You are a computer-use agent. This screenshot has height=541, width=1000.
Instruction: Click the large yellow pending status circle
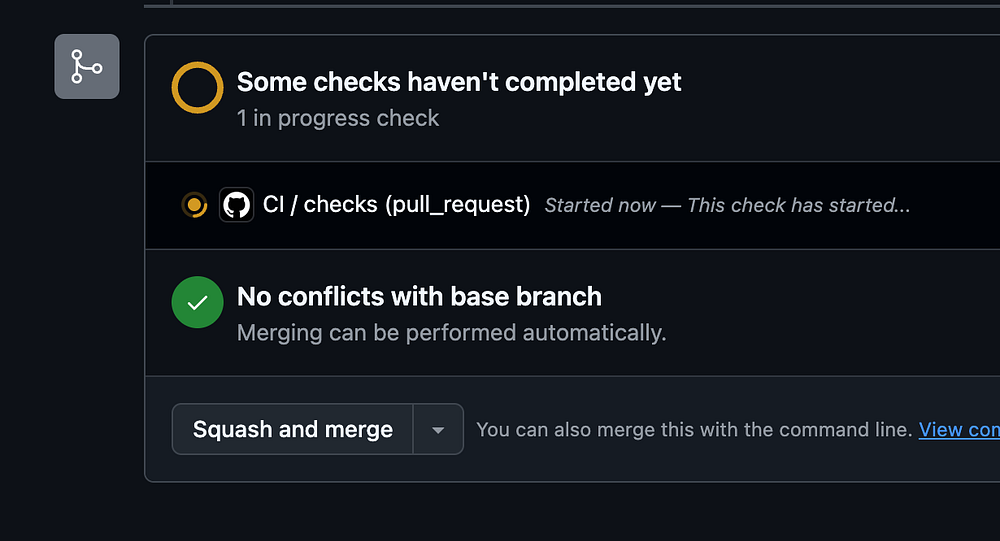click(197, 87)
